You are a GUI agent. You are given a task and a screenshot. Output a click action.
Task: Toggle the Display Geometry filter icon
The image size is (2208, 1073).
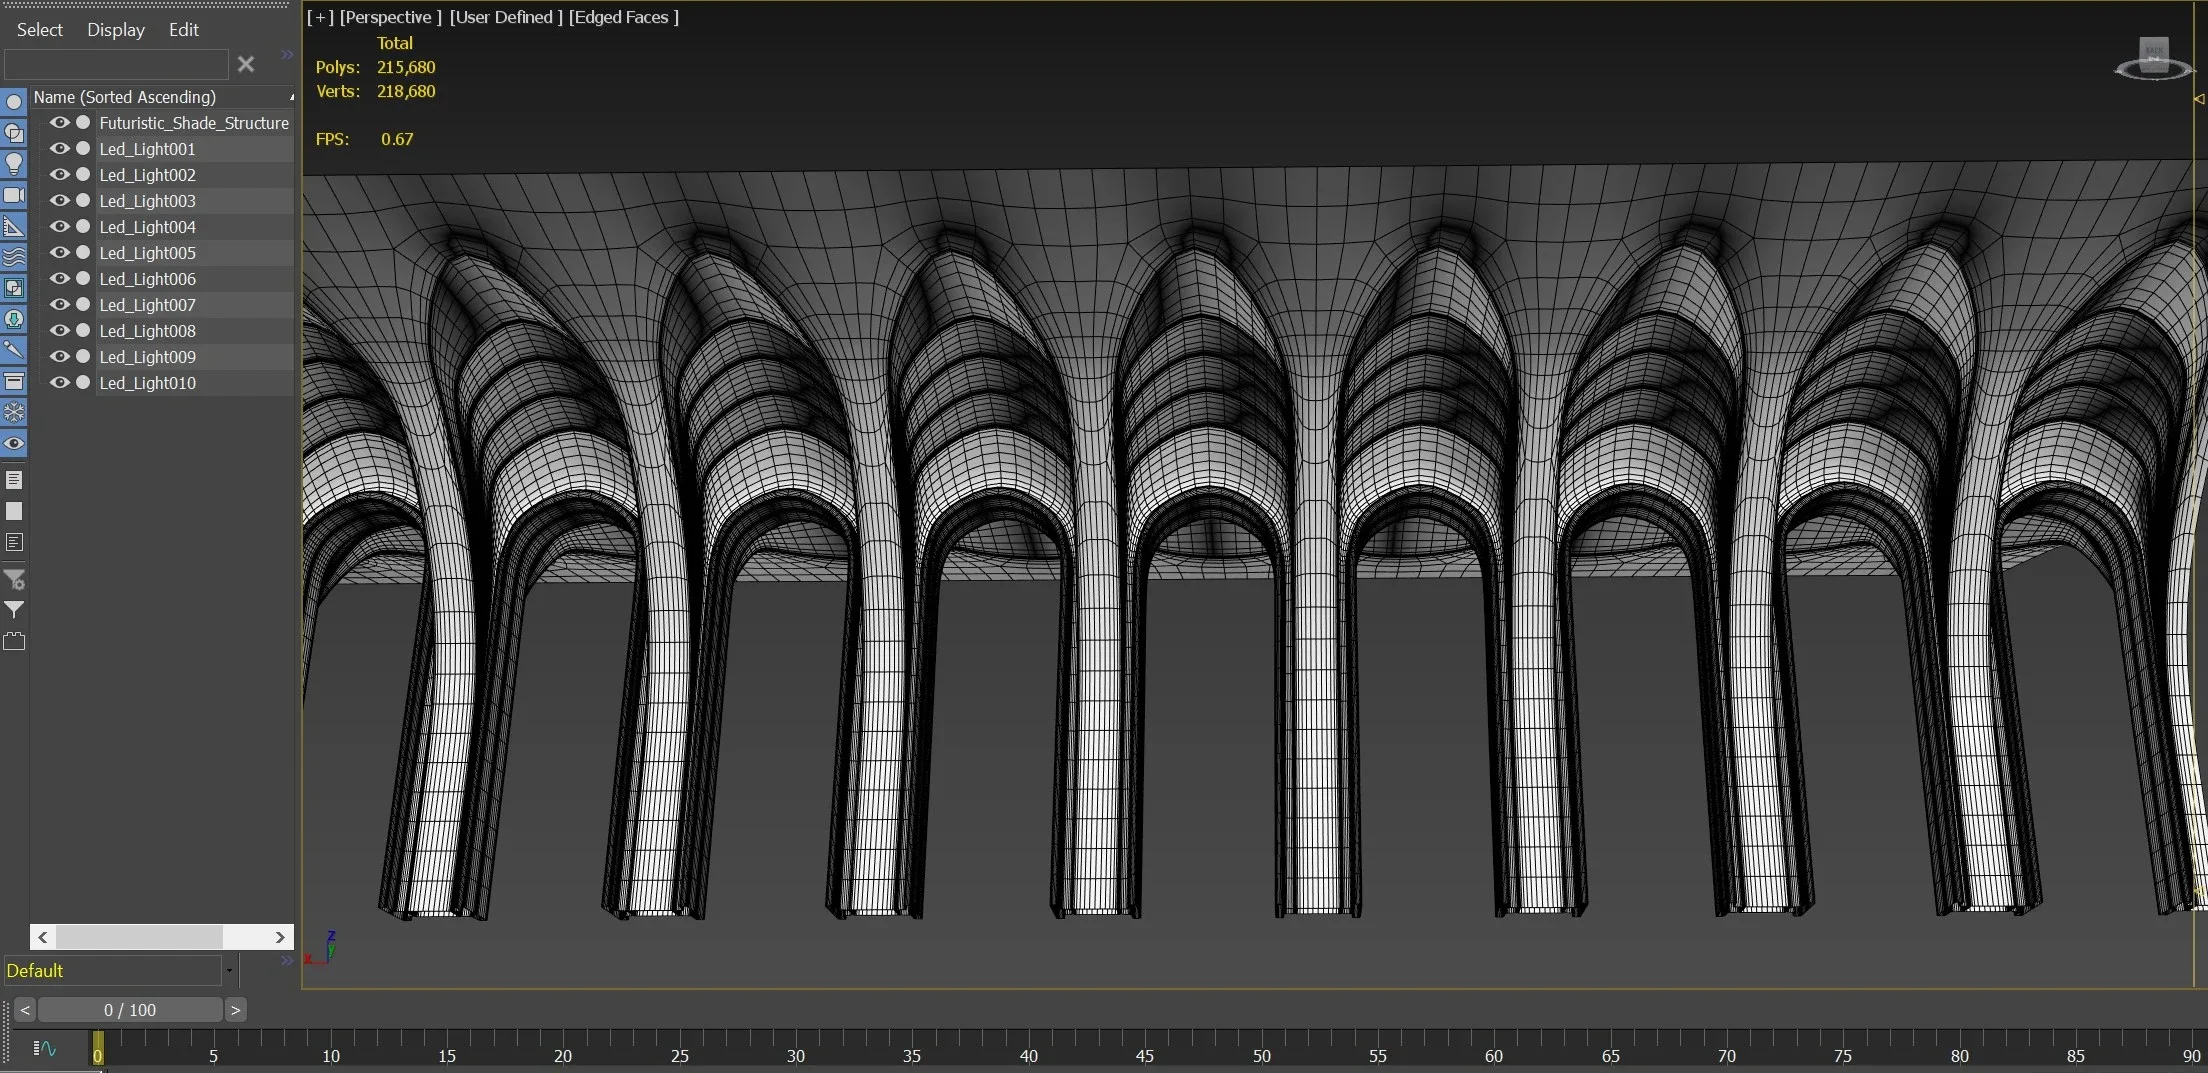pos(14,102)
